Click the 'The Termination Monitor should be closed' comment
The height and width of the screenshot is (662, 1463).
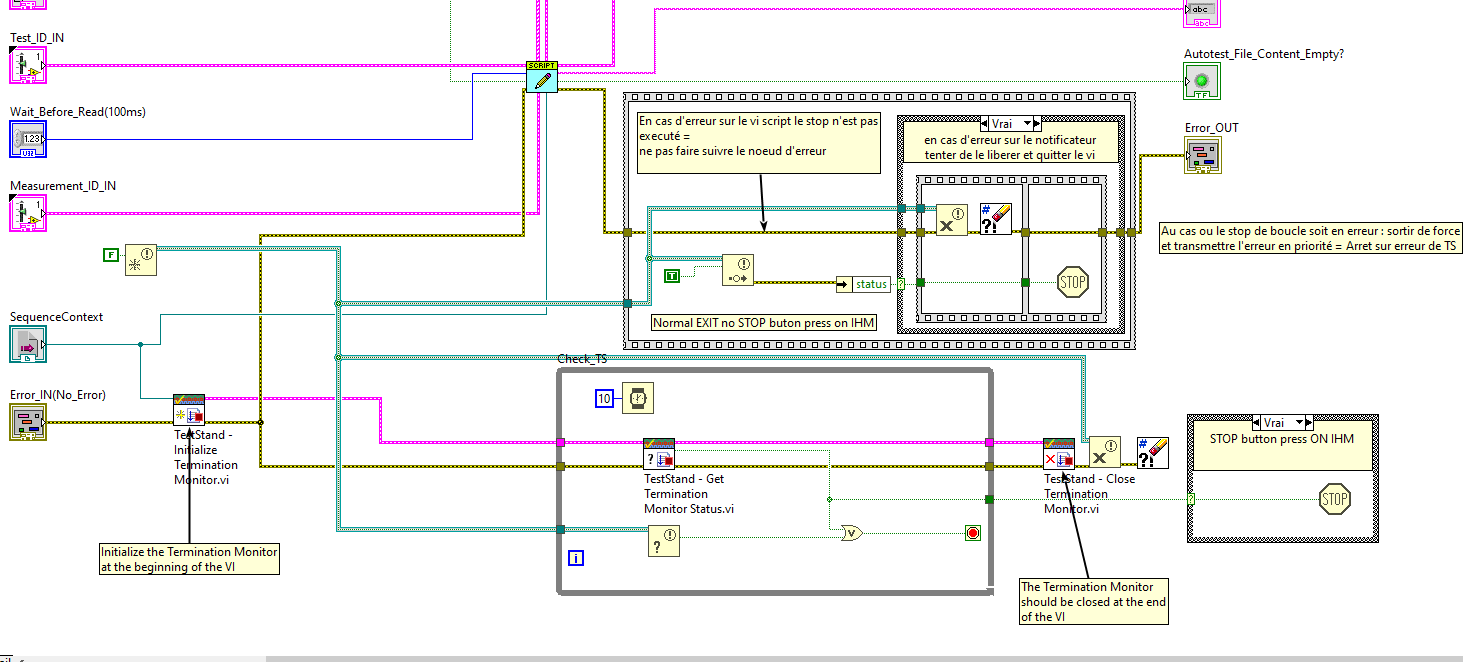coord(1093,602)
